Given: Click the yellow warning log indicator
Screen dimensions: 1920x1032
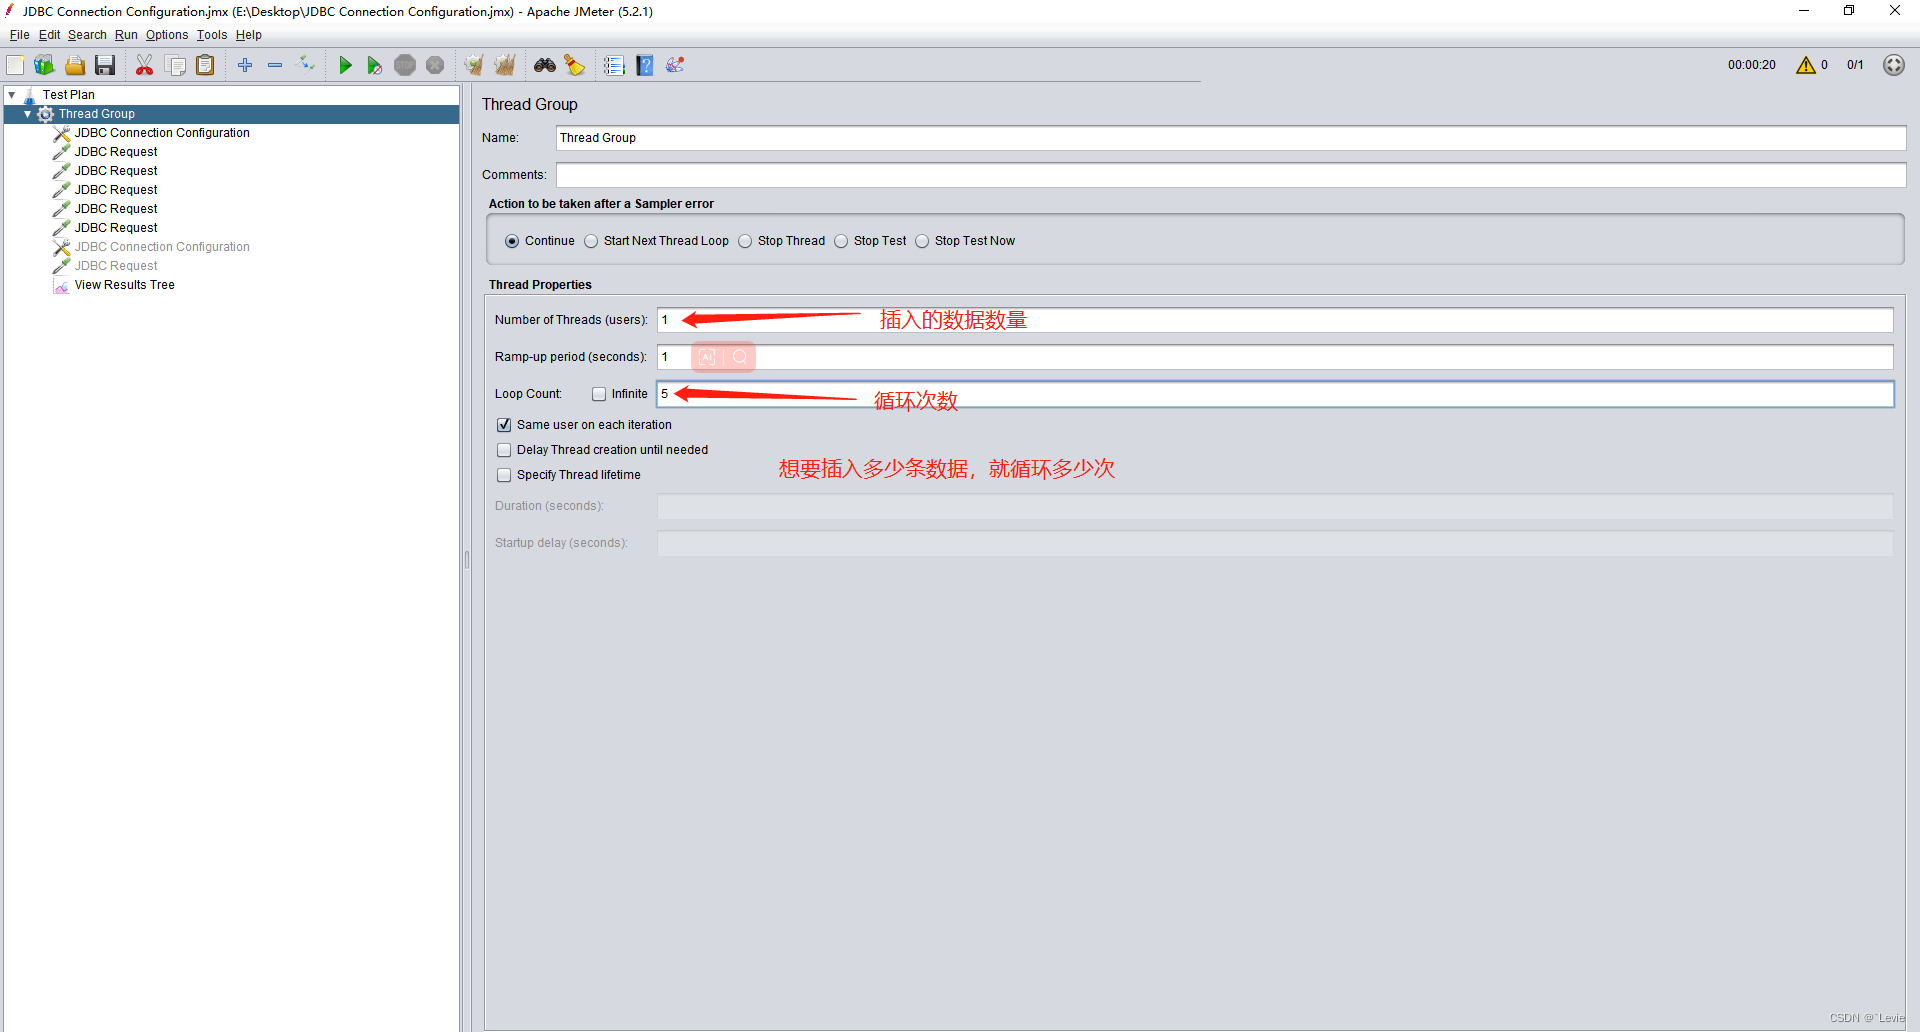Looking at the screenshot, I should (x=1808, y=64).
